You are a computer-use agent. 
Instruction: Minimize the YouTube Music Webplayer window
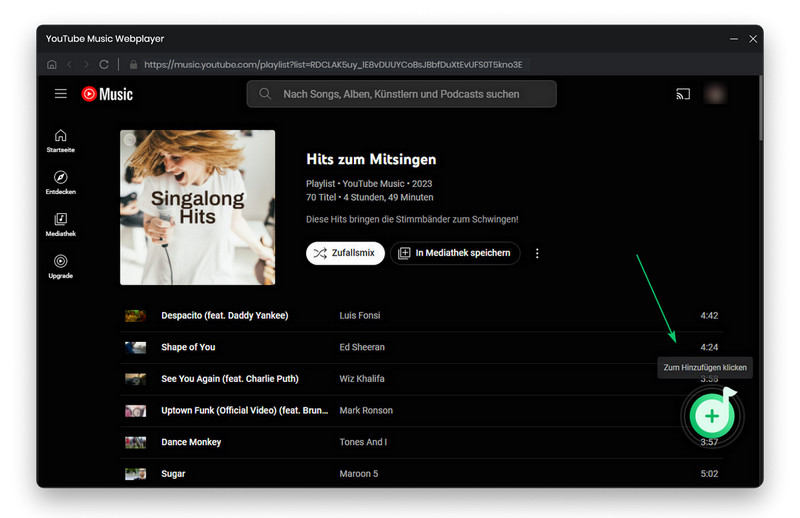[734, 39]
